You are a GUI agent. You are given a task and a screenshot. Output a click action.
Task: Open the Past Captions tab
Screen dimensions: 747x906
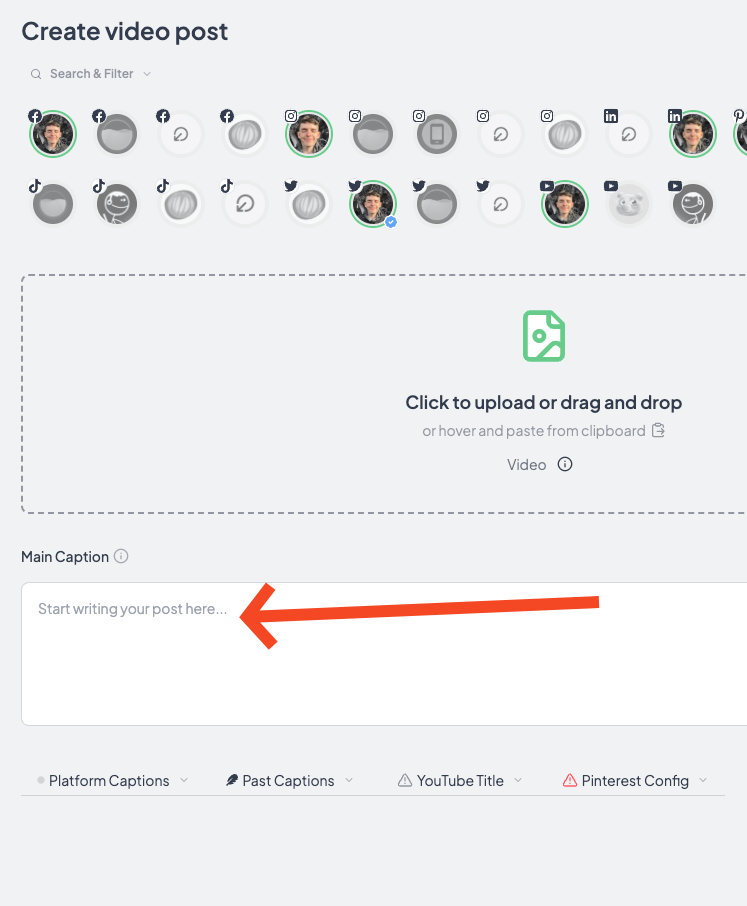point(289,781)
